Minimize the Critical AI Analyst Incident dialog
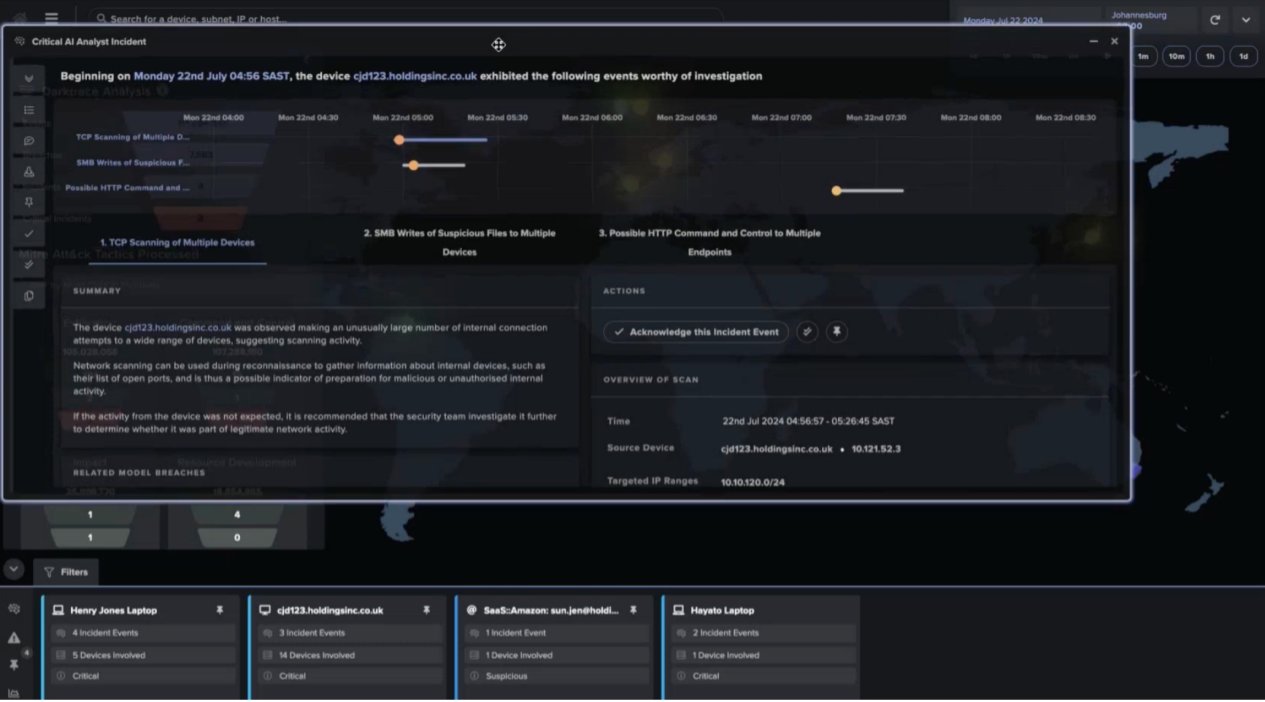1265x702 pixels. [1093, 42]
